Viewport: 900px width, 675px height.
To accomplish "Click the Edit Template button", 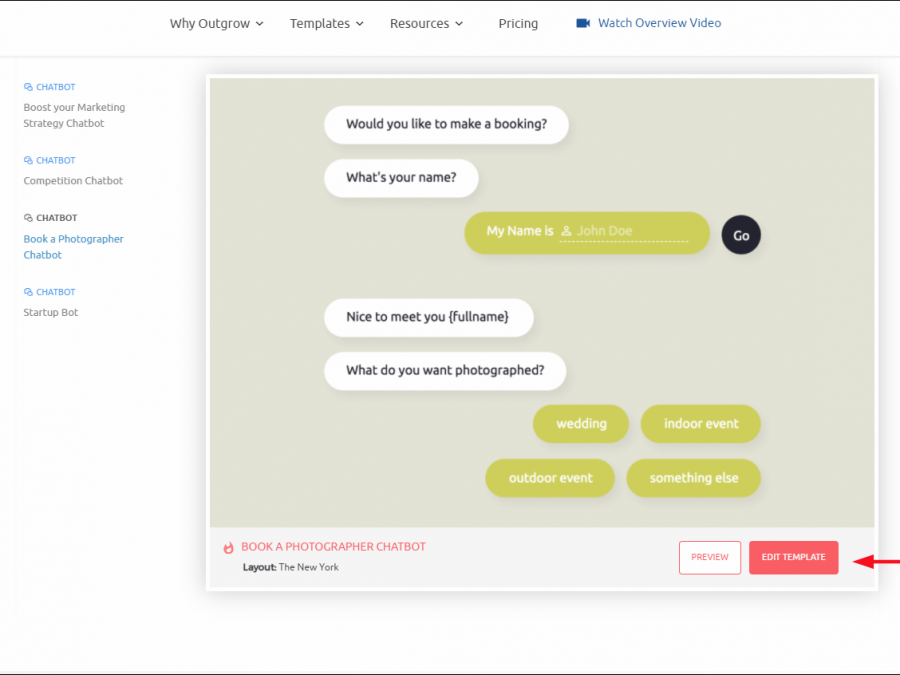I will pyautogui.click(x=793, y=557).
